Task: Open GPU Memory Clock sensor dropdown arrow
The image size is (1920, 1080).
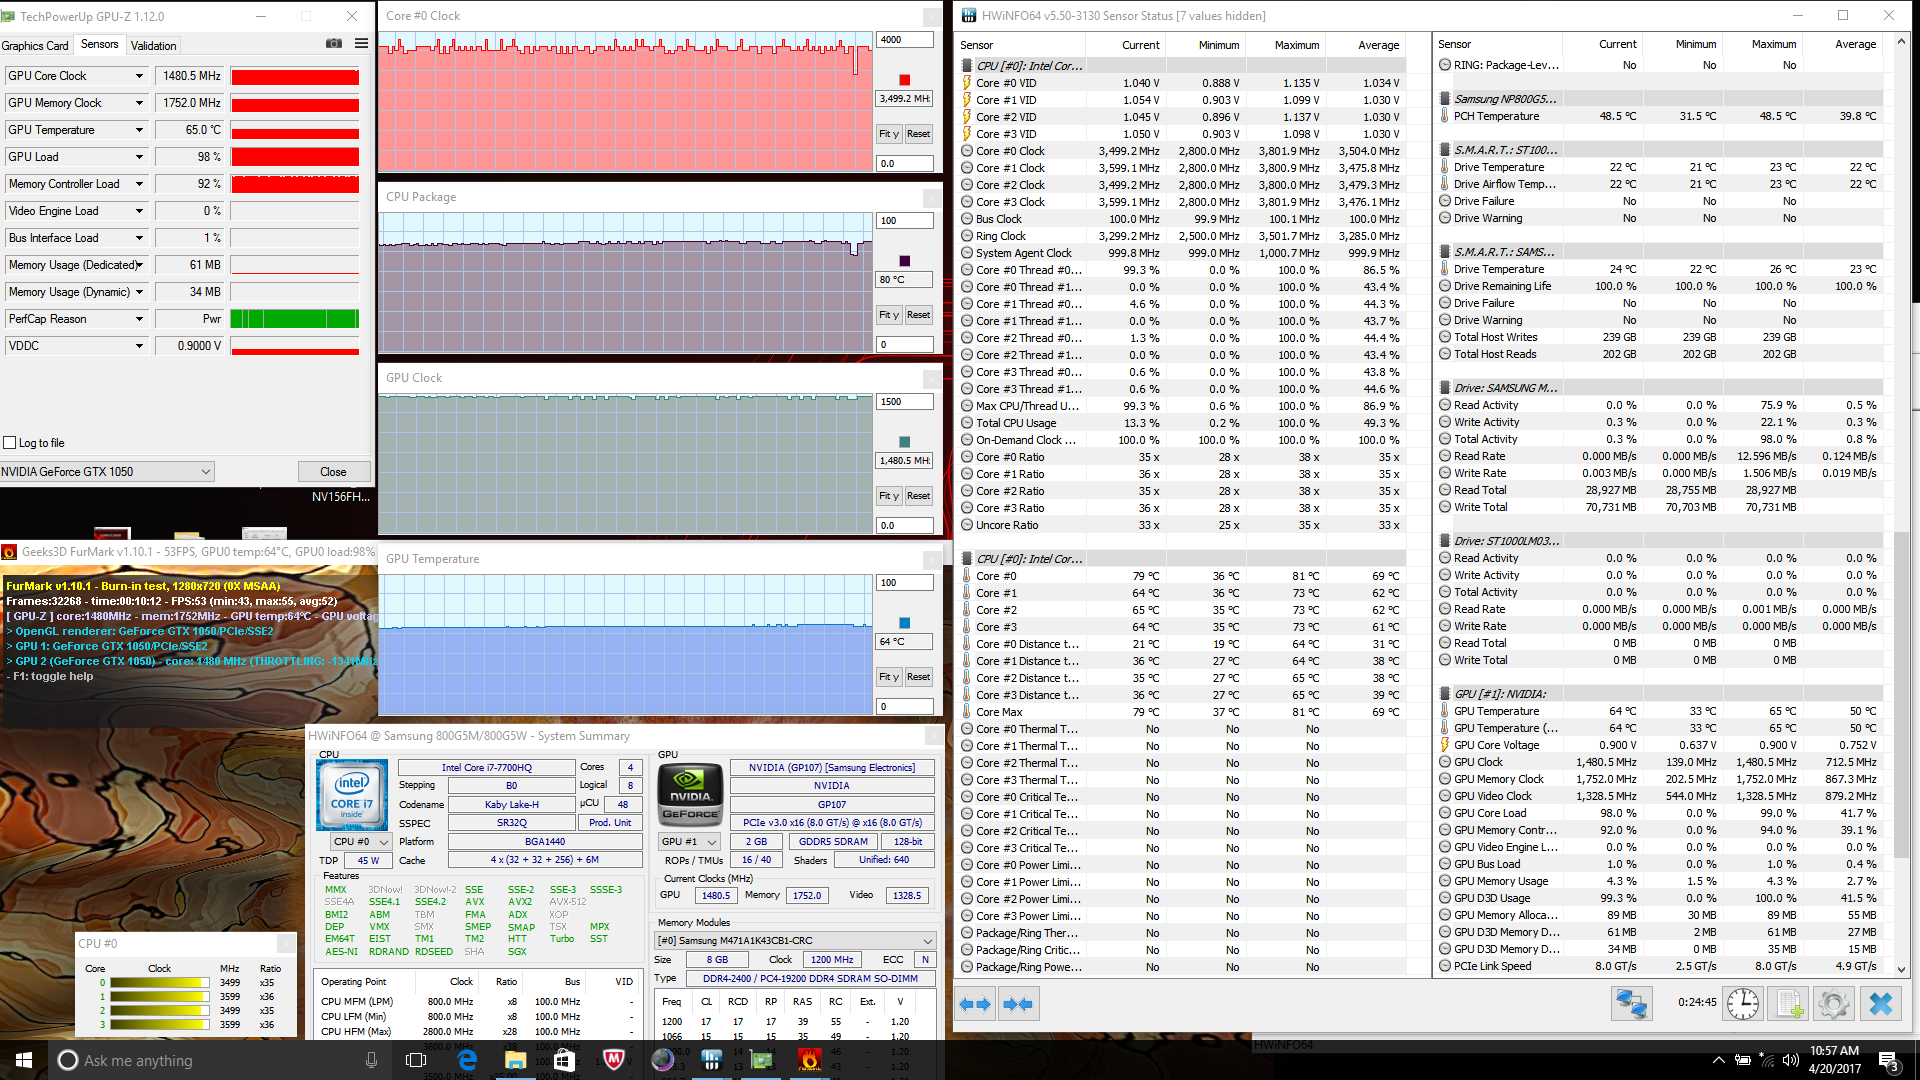Action: [139, 103]
